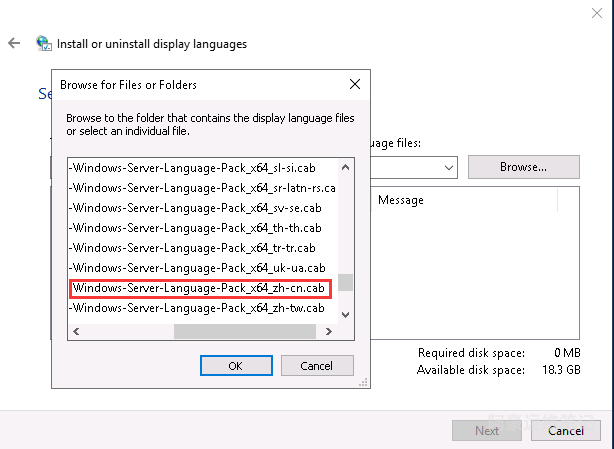Click the Browse... button
This screenshot has width=614, height=449.
(x=523, y=166)
